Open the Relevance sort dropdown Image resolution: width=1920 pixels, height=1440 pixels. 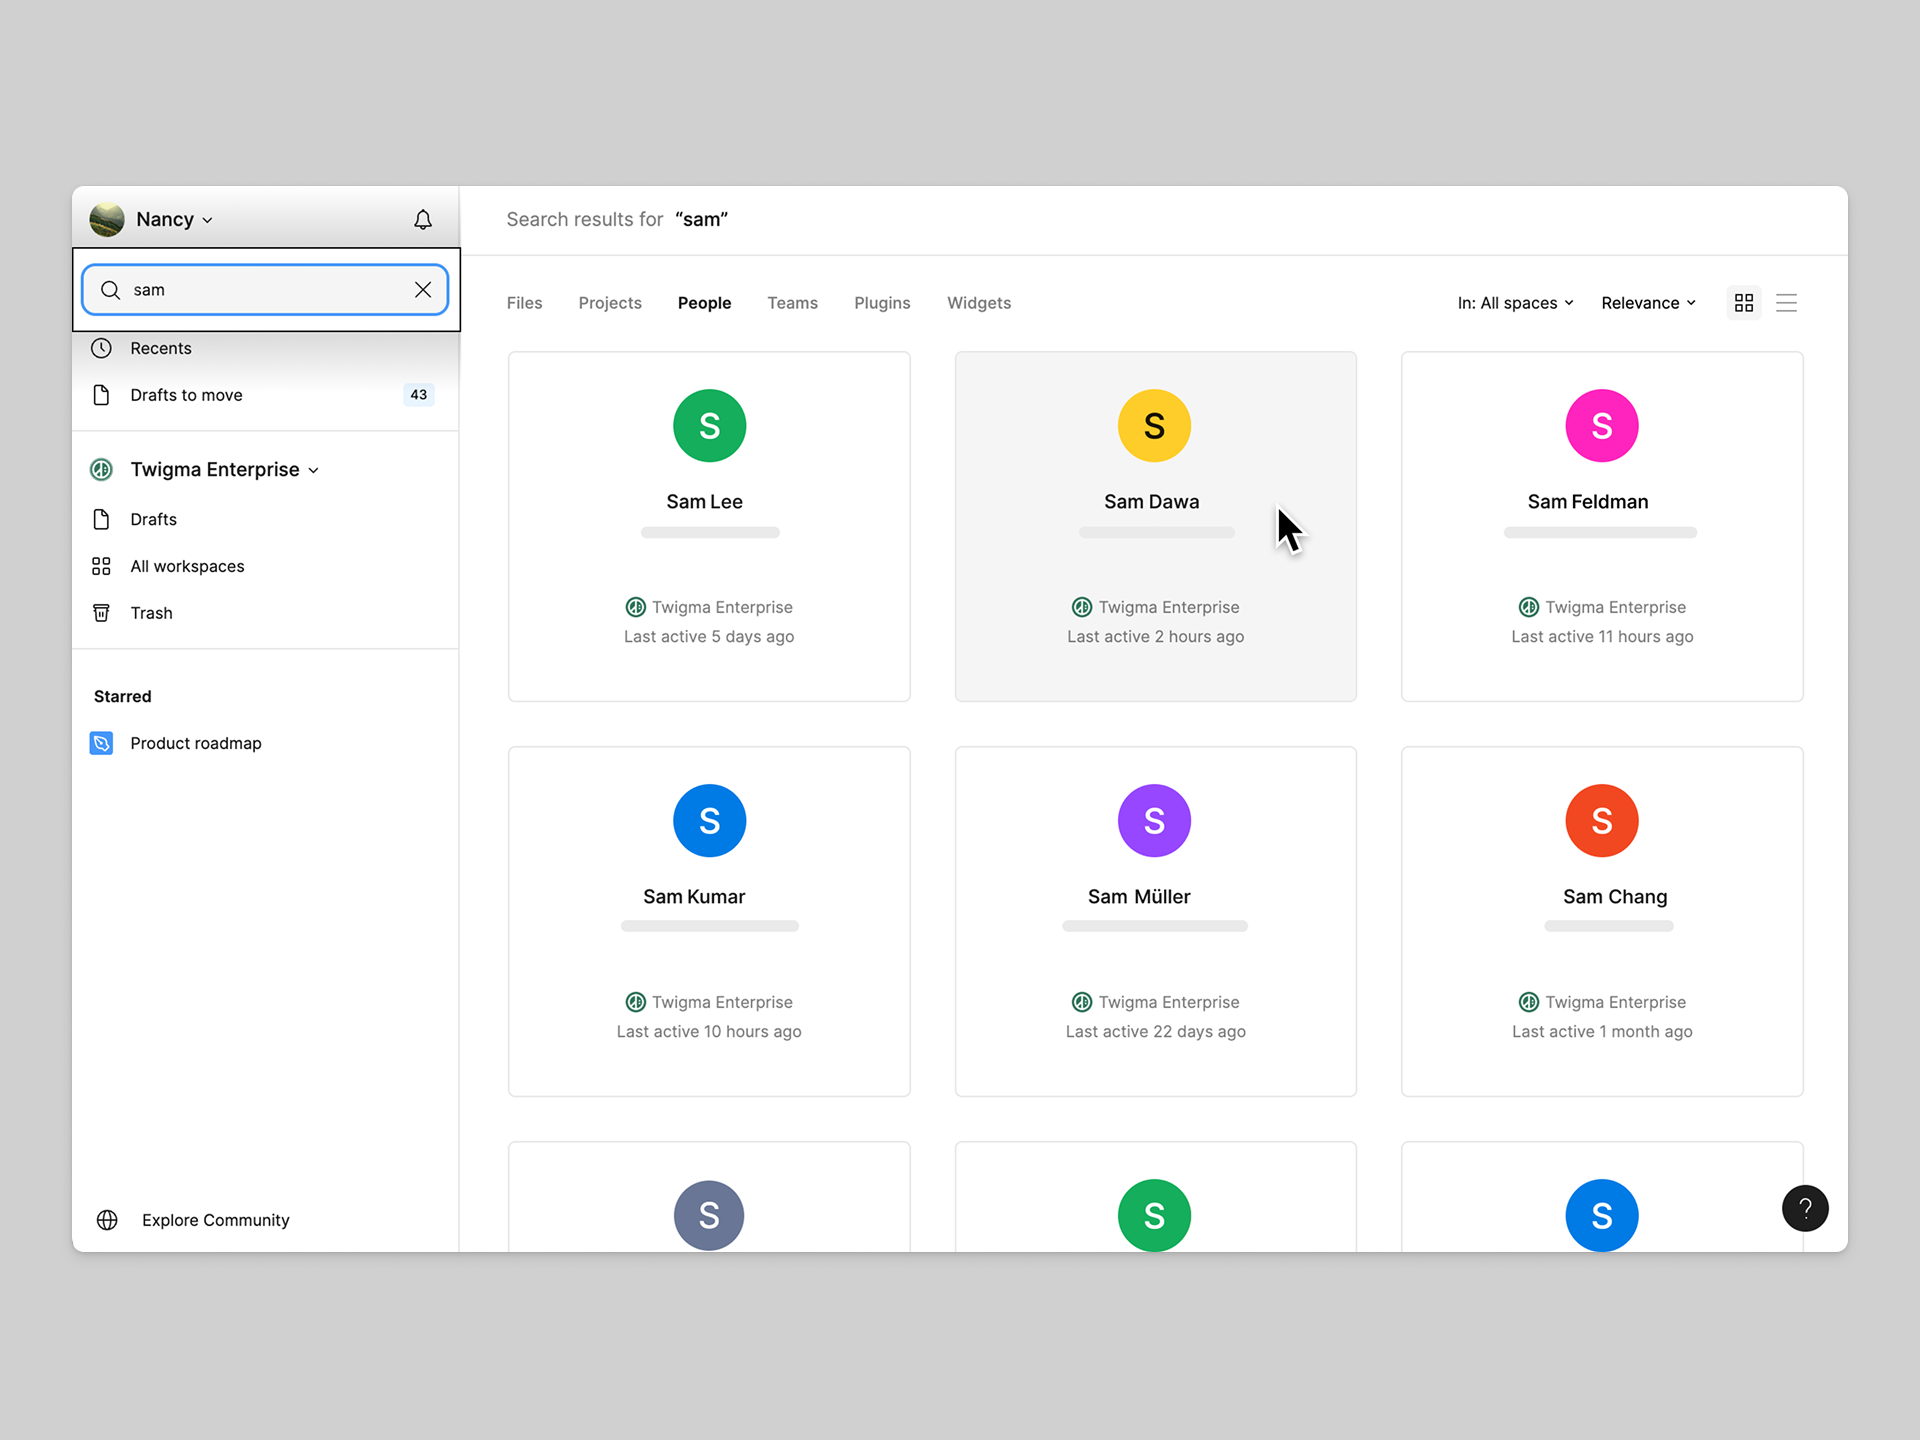point(1648,303)
